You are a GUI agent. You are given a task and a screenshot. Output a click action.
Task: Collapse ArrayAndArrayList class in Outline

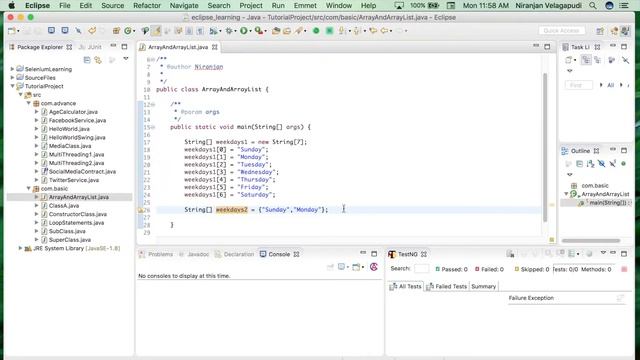click(x=566, y=194)
